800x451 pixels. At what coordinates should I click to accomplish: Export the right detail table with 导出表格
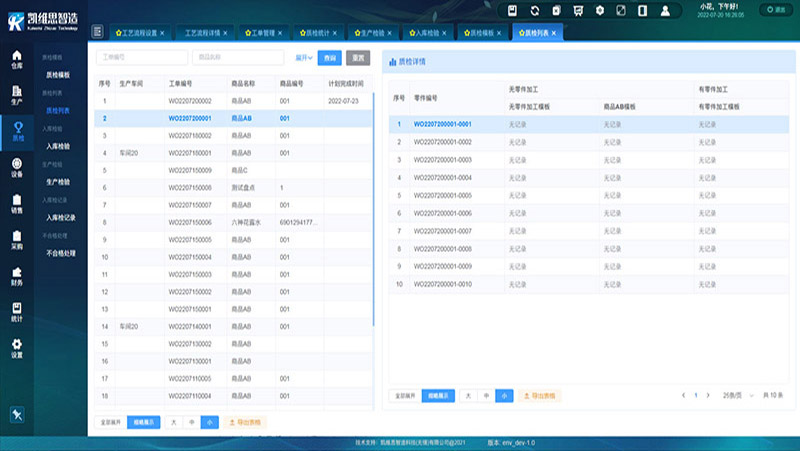click(539, 396)
